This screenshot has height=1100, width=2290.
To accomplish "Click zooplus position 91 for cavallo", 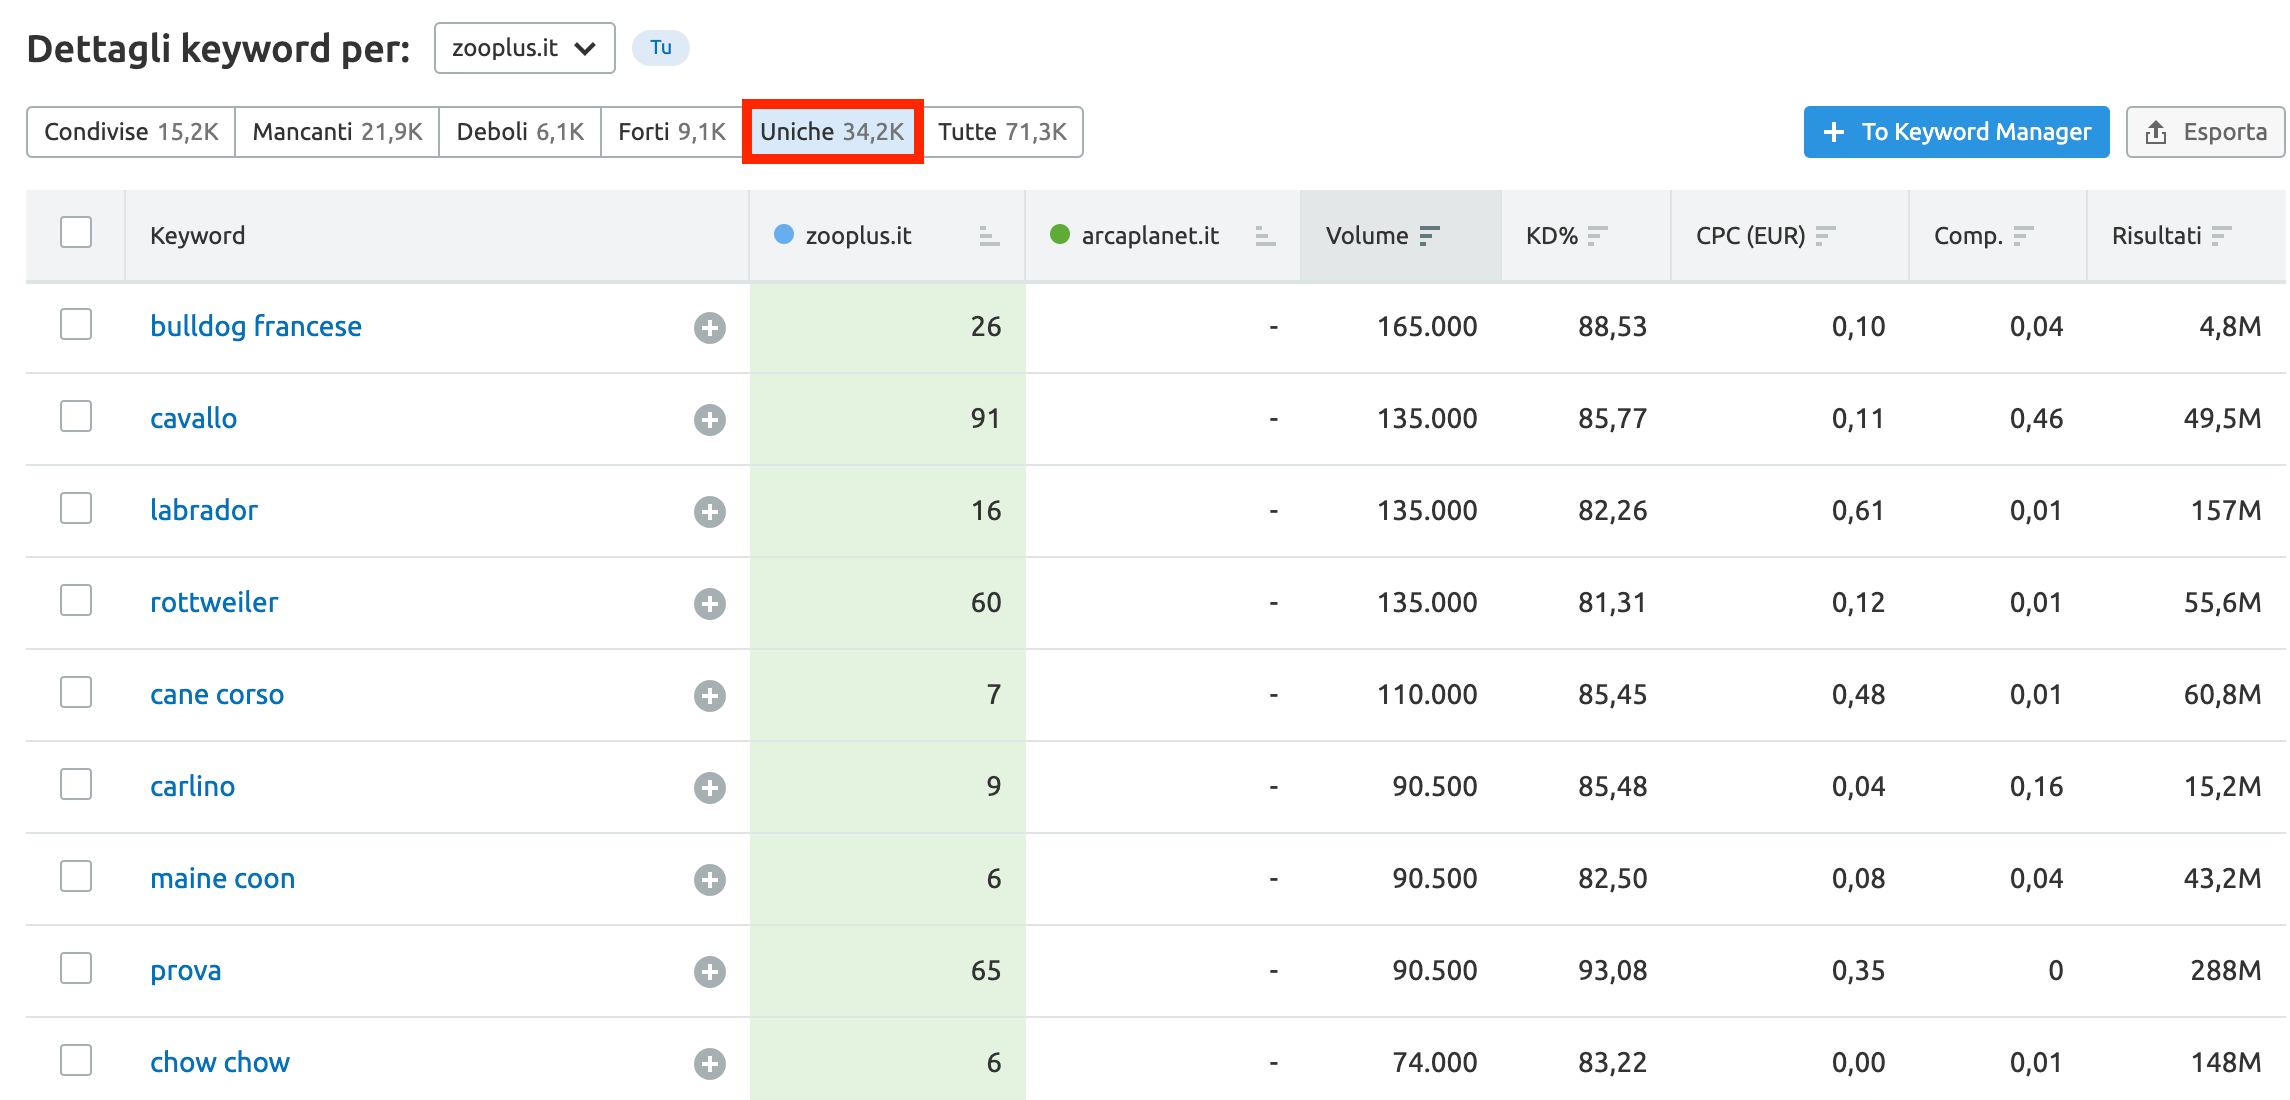I will [x=985, y=419].
